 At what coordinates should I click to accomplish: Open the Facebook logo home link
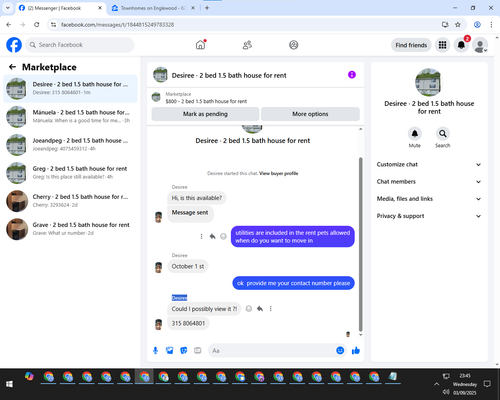[14, 45]
